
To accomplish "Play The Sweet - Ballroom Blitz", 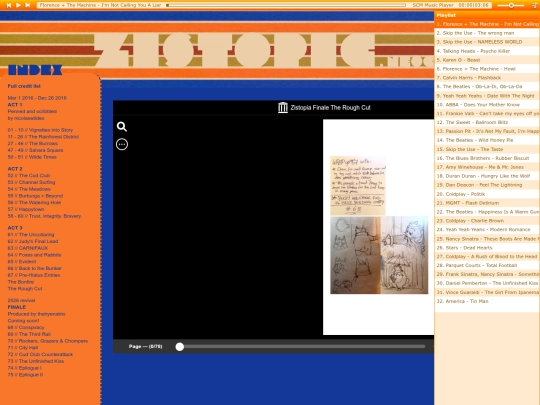I will click(487, 122).
